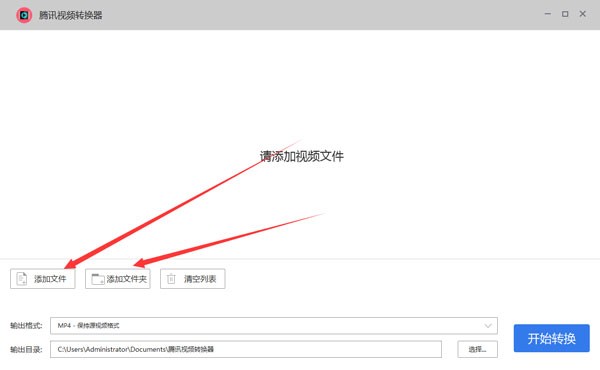The height and width of the screenshot is (370, 600).
Task: Expand the output format chevron arrow
Action: [x=488, y=326]
